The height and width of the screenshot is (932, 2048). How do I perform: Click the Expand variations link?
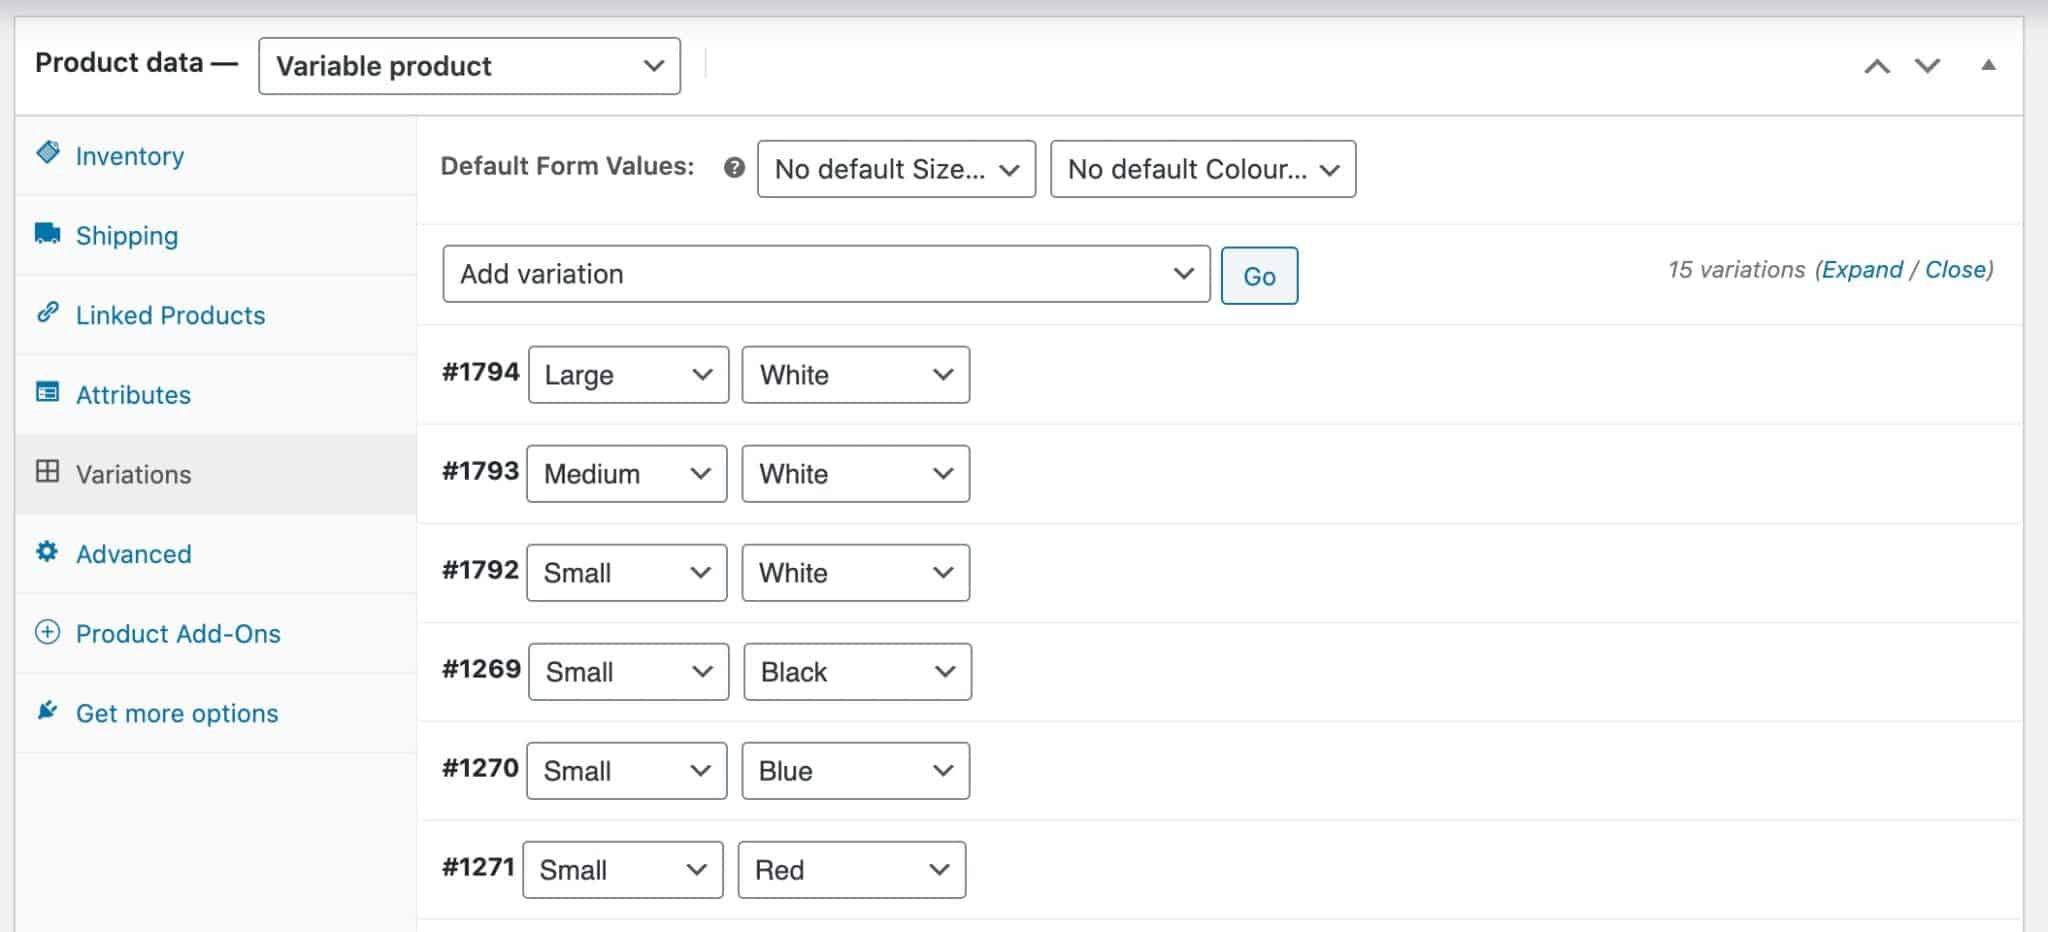[1861, 270]
